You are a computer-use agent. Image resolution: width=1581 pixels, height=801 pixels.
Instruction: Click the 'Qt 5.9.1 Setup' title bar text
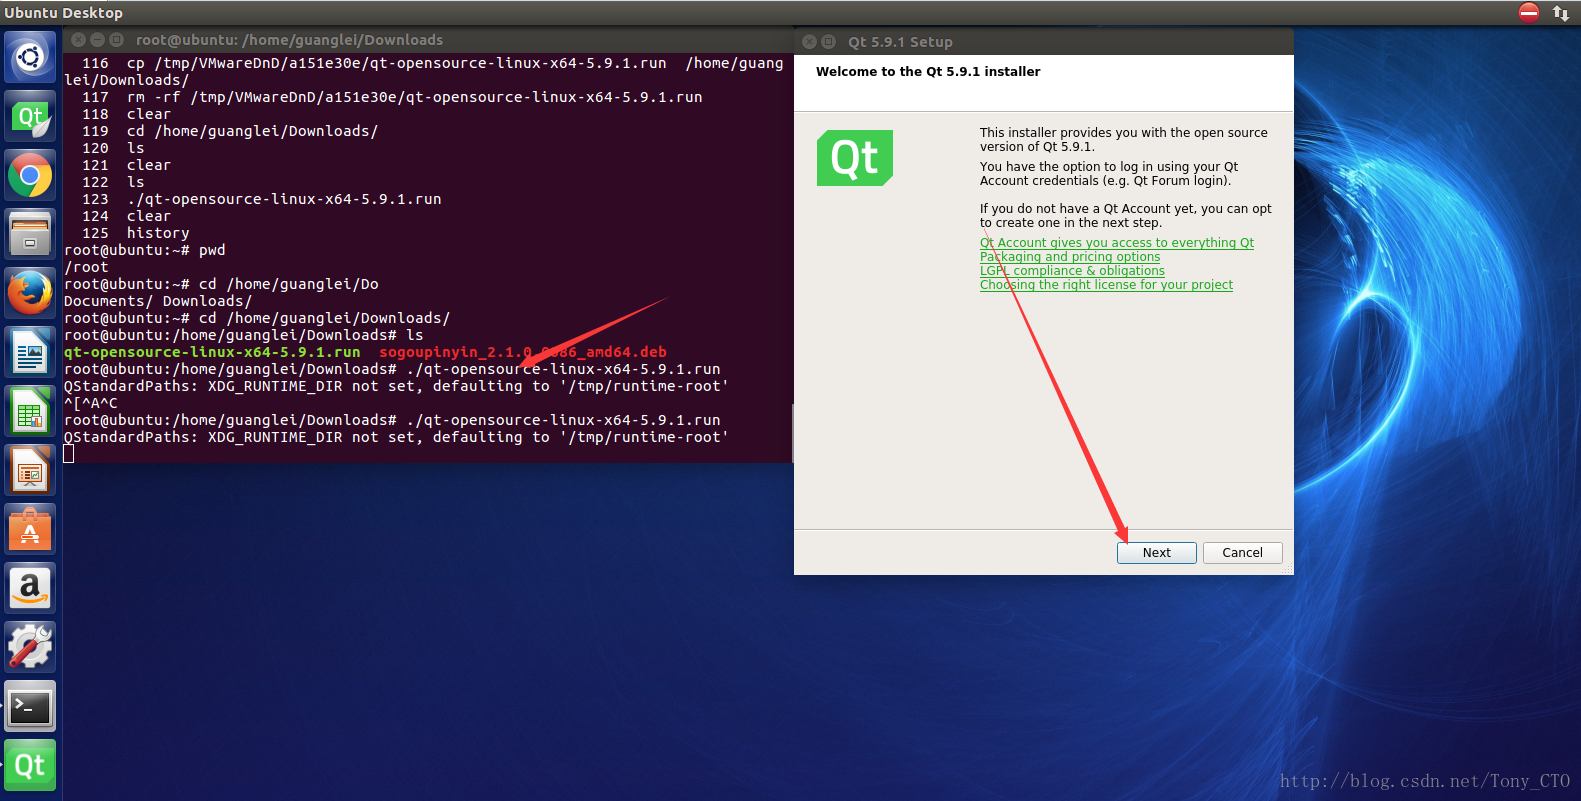(900, 42)
